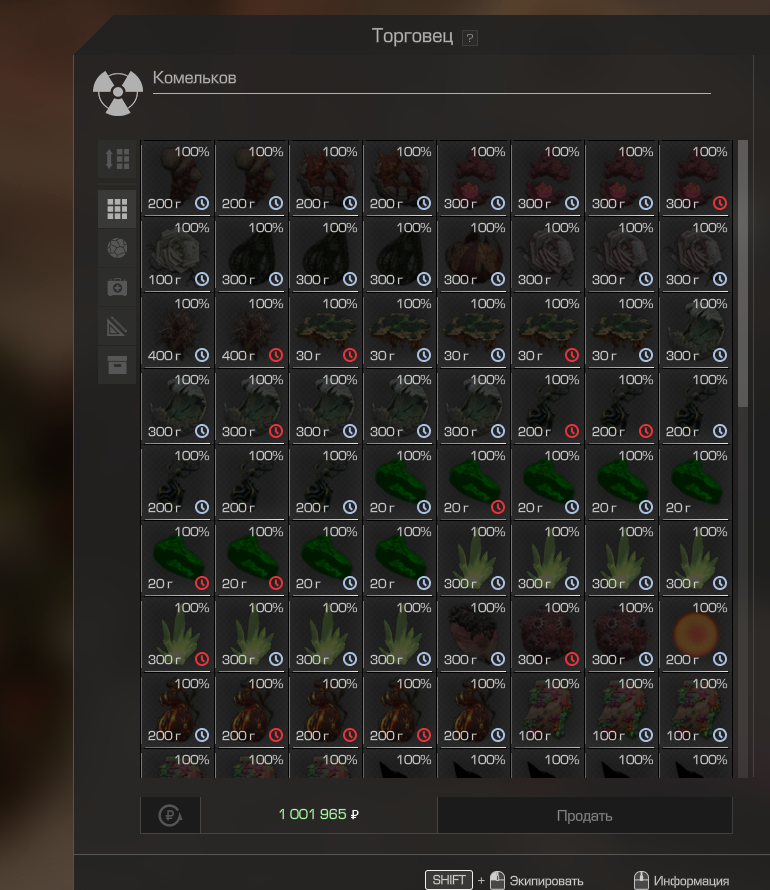Select the 100 г colorful artifact without clock
The image size is (770, 890).
(548, 710)
